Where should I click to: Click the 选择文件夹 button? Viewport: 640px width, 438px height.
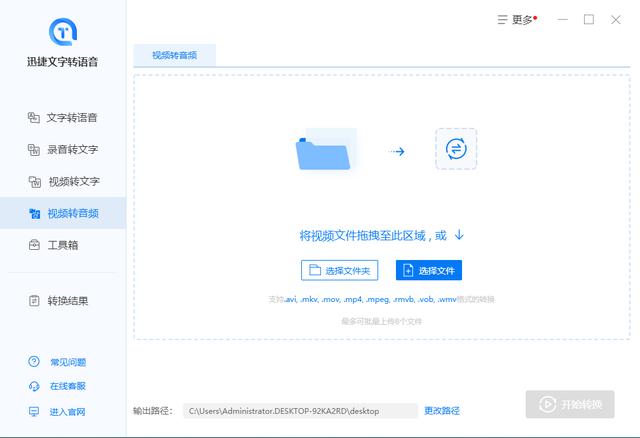340,270
